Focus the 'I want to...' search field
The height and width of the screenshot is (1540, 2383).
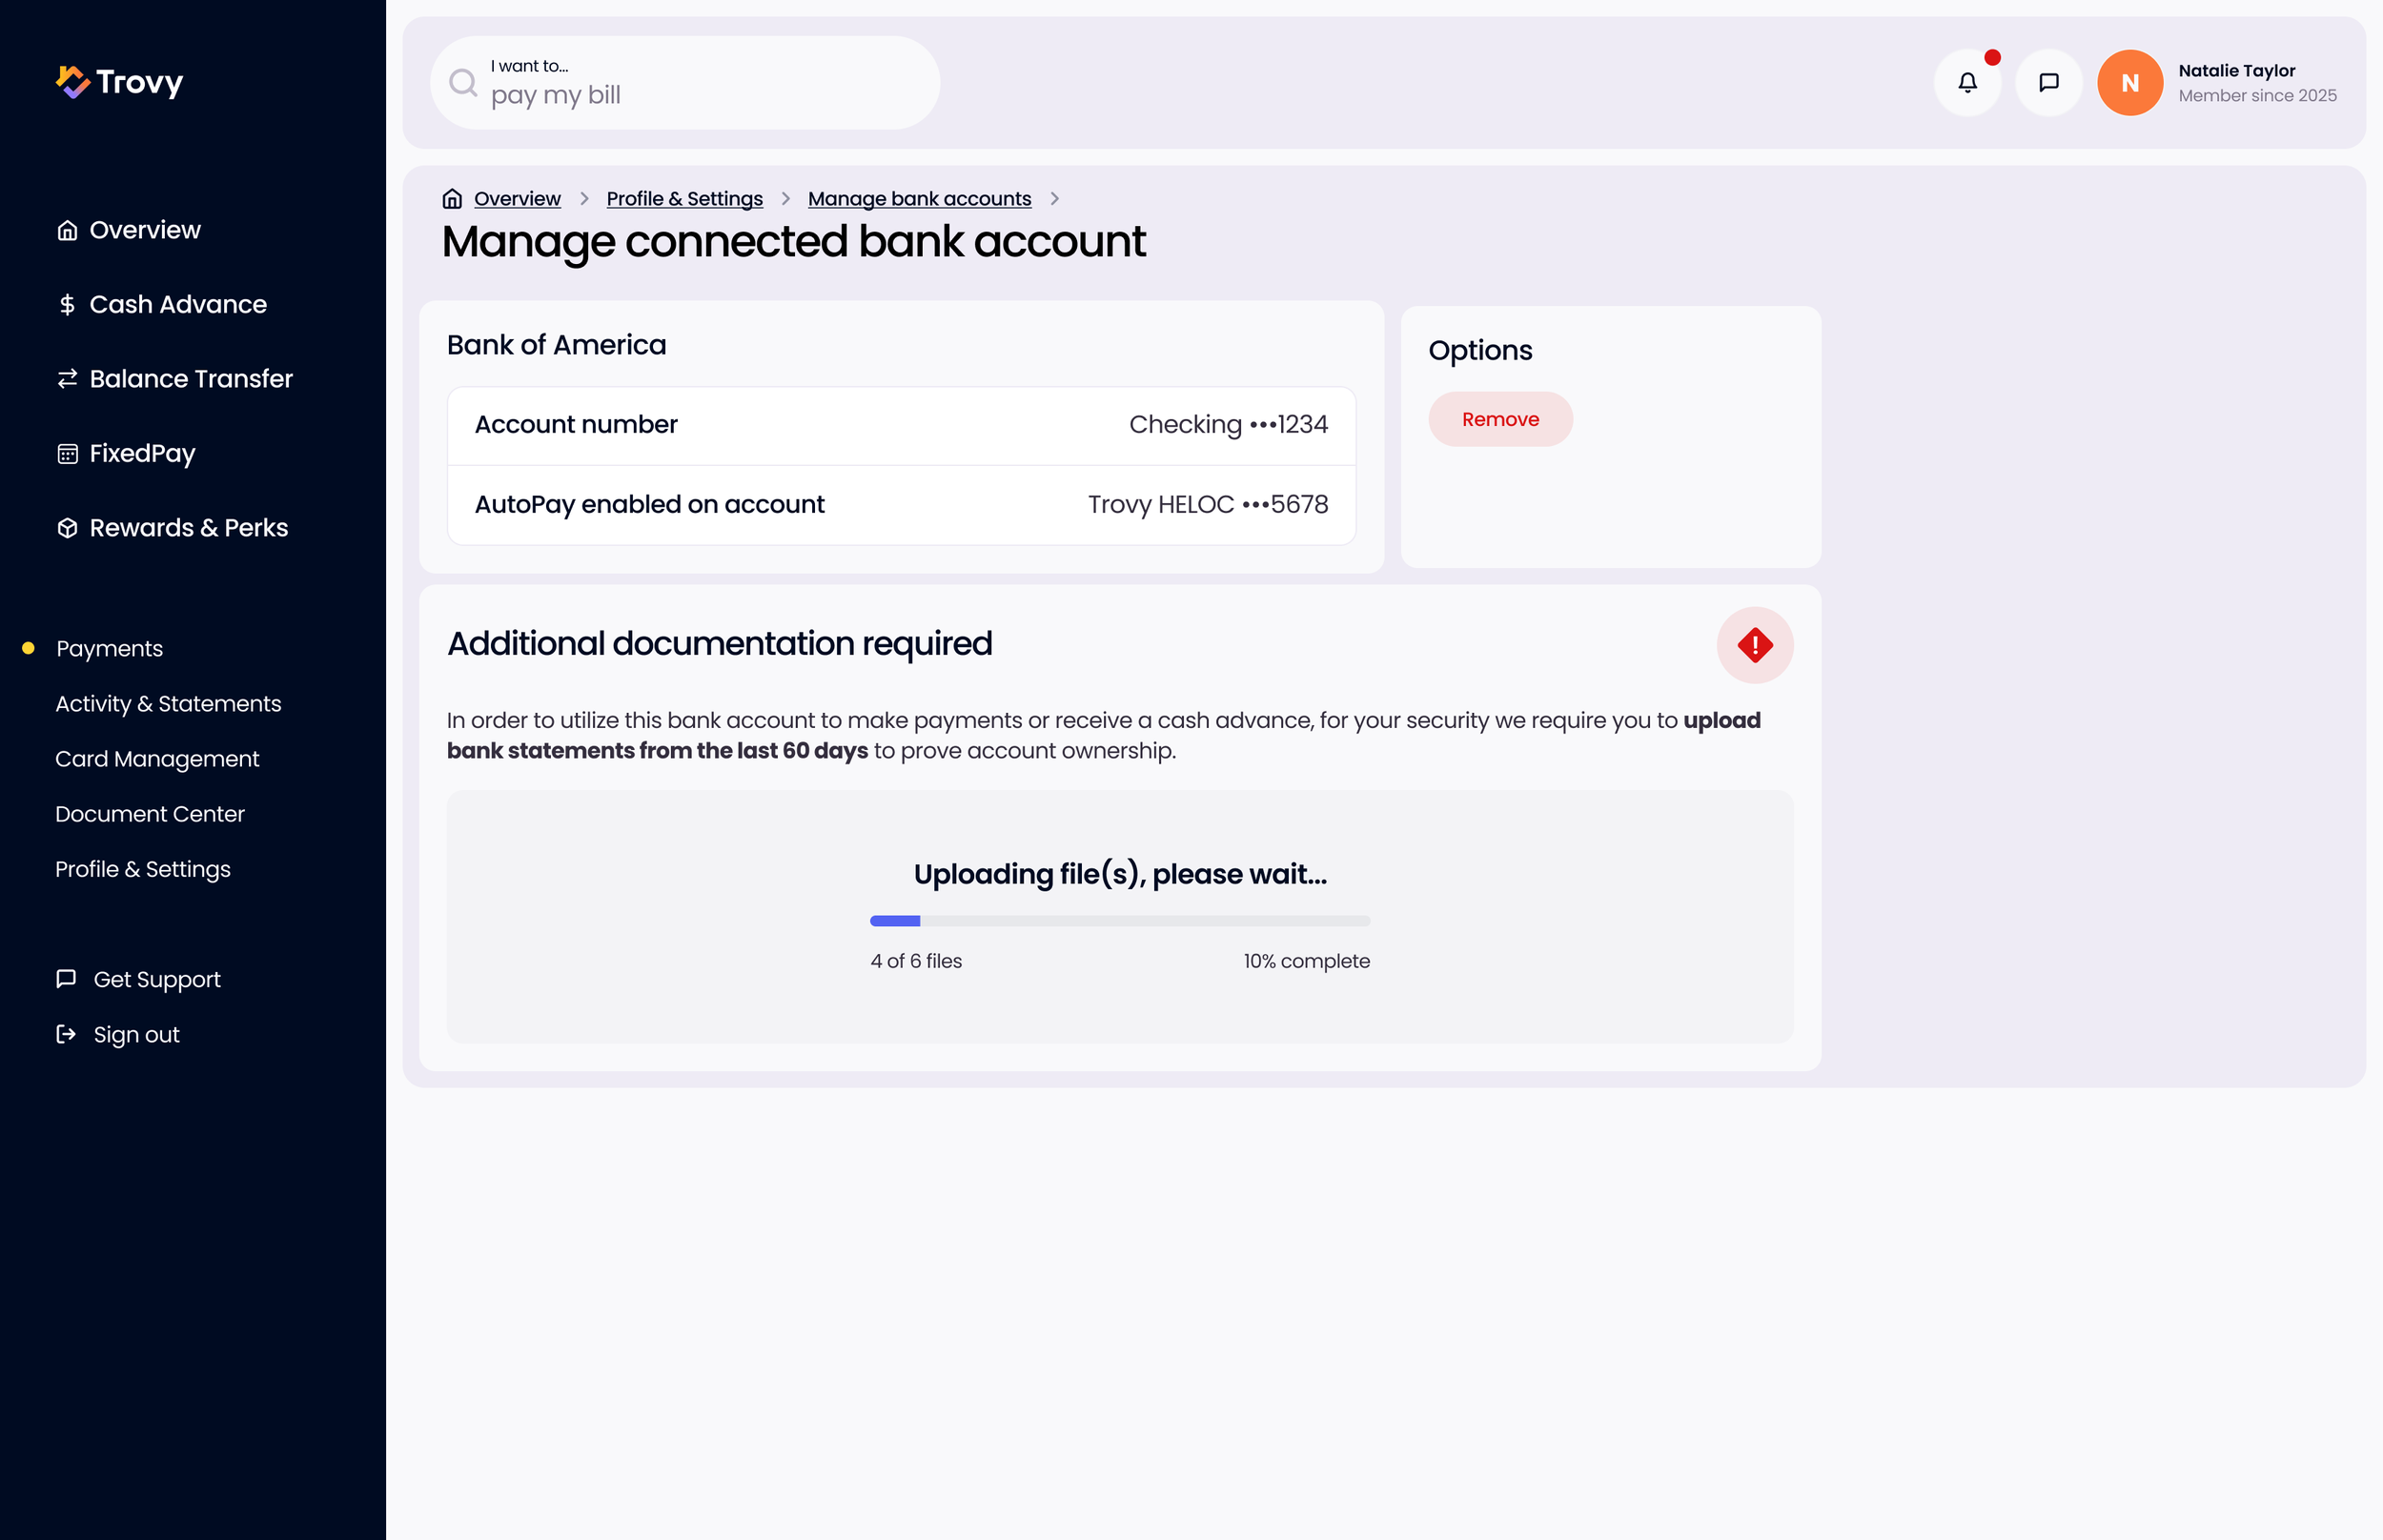[685, 83]
